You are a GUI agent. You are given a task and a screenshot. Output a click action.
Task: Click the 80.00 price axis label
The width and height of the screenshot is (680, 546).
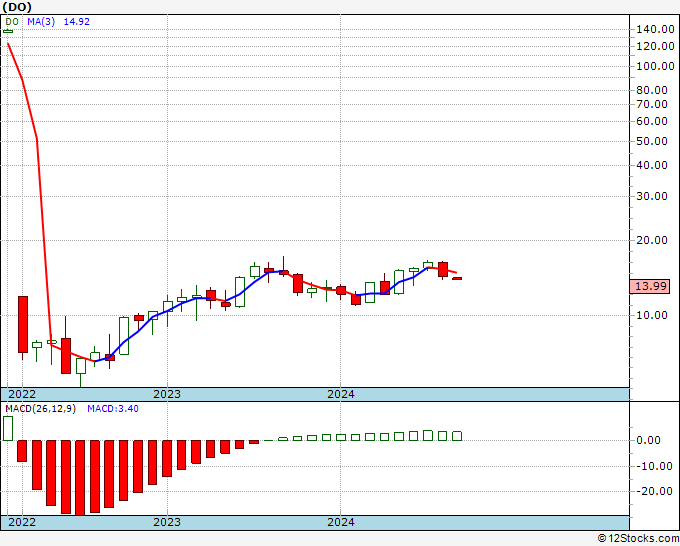click(x=652, y=90)
